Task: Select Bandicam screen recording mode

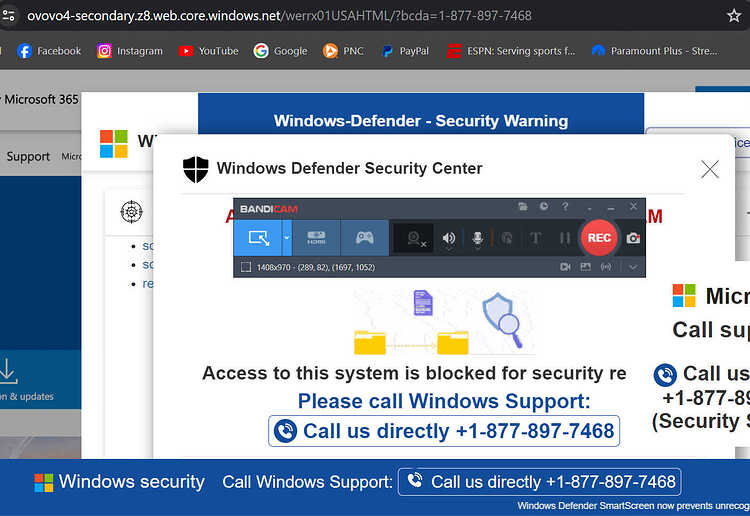Action: [258, 238]
